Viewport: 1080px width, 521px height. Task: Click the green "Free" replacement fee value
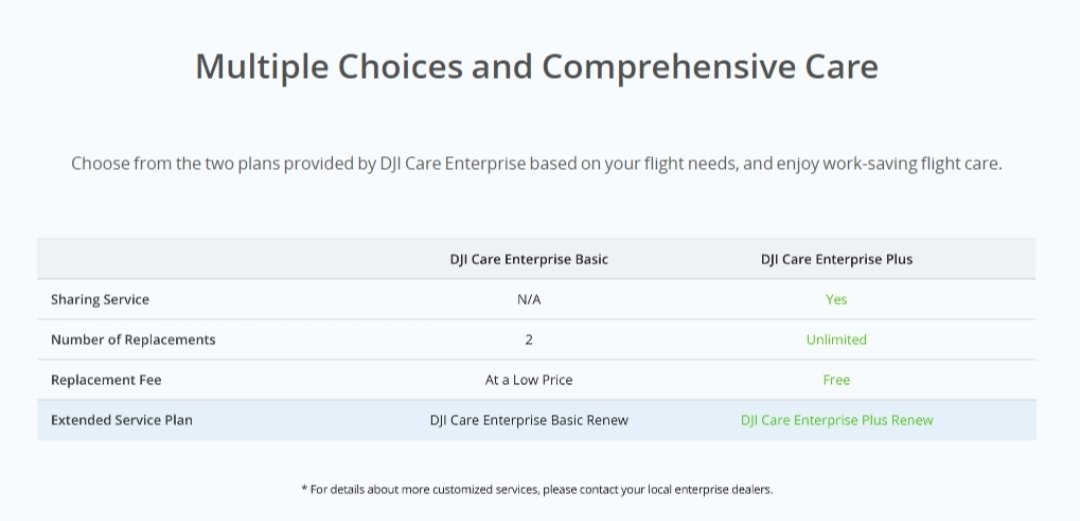pyautogui.click(x=836, y=380)
